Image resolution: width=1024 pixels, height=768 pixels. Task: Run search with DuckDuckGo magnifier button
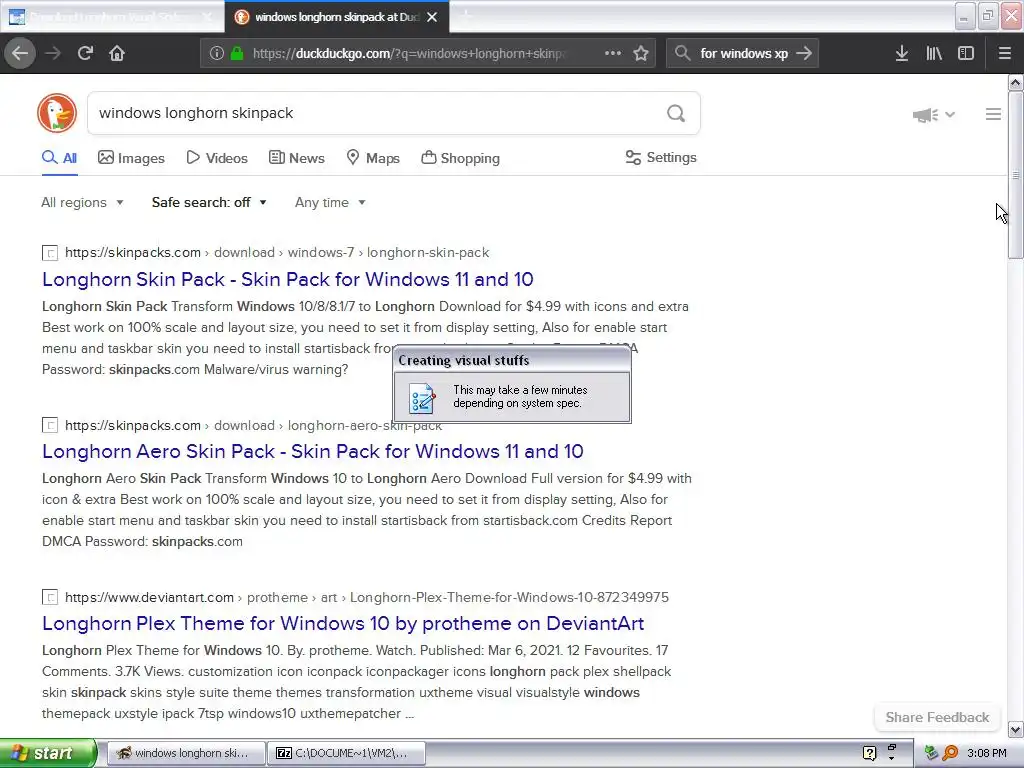pos(676,114)
